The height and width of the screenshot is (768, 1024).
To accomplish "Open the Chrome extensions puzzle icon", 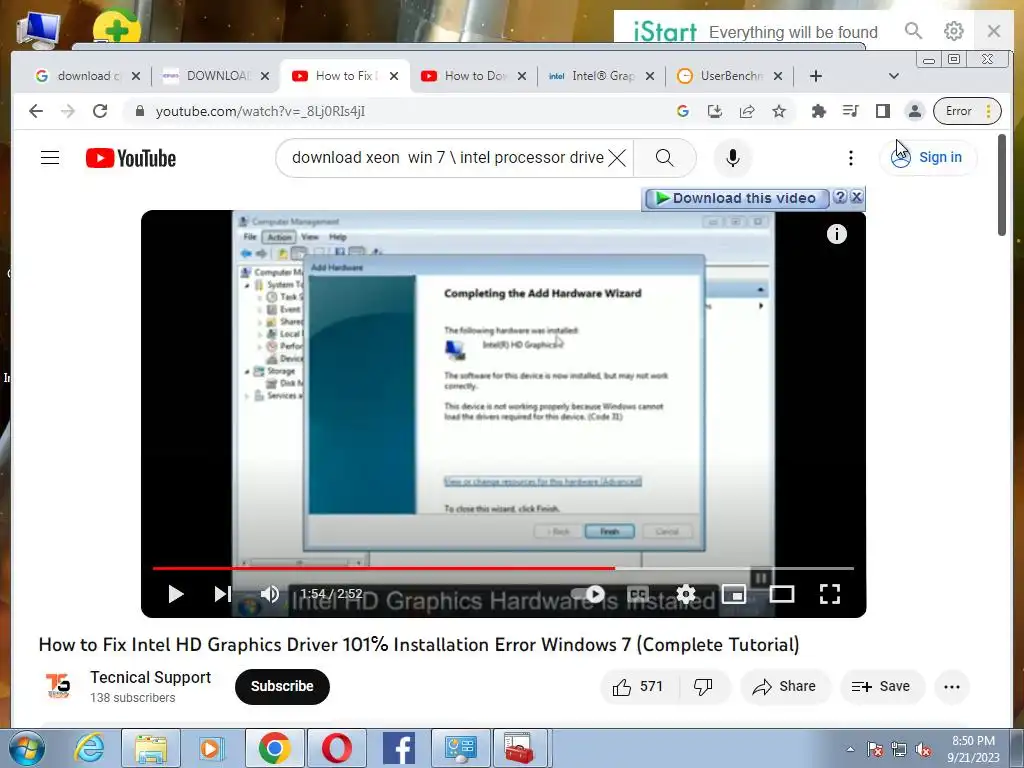I will click(x=818, y=112).
